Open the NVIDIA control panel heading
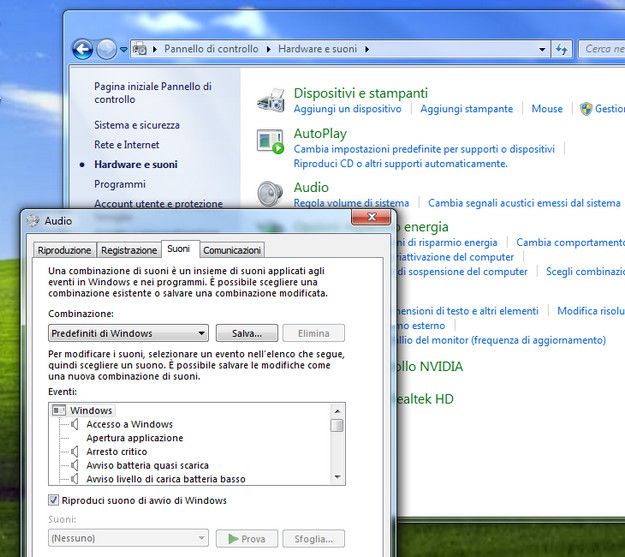625x557 pixels. tap(430, 366)
